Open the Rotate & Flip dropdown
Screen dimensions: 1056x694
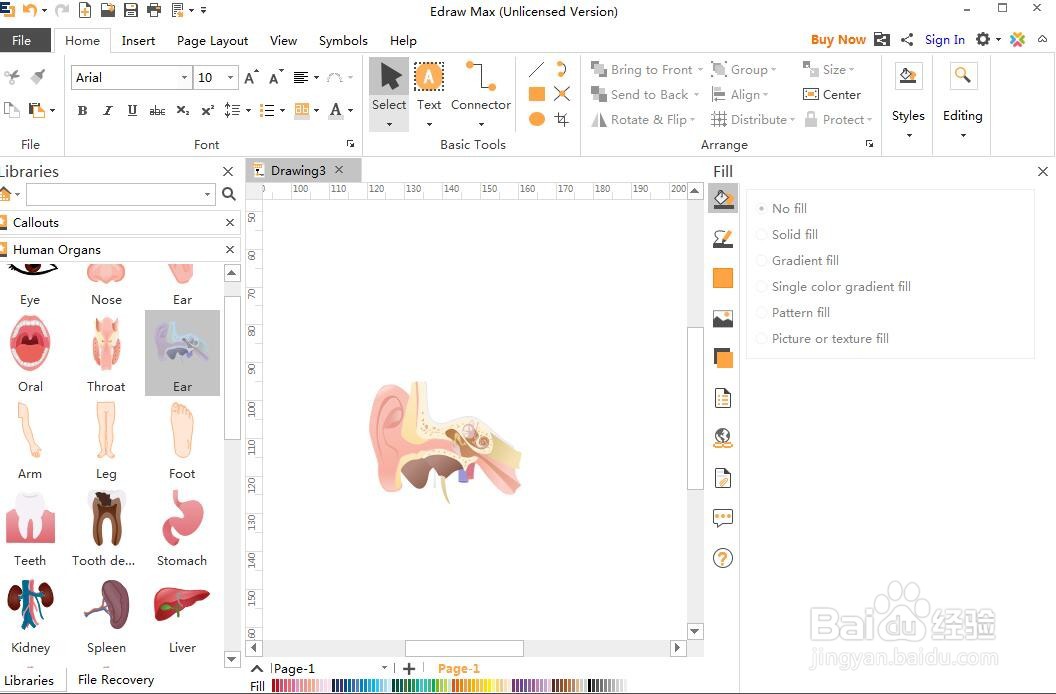pos(692,120)
